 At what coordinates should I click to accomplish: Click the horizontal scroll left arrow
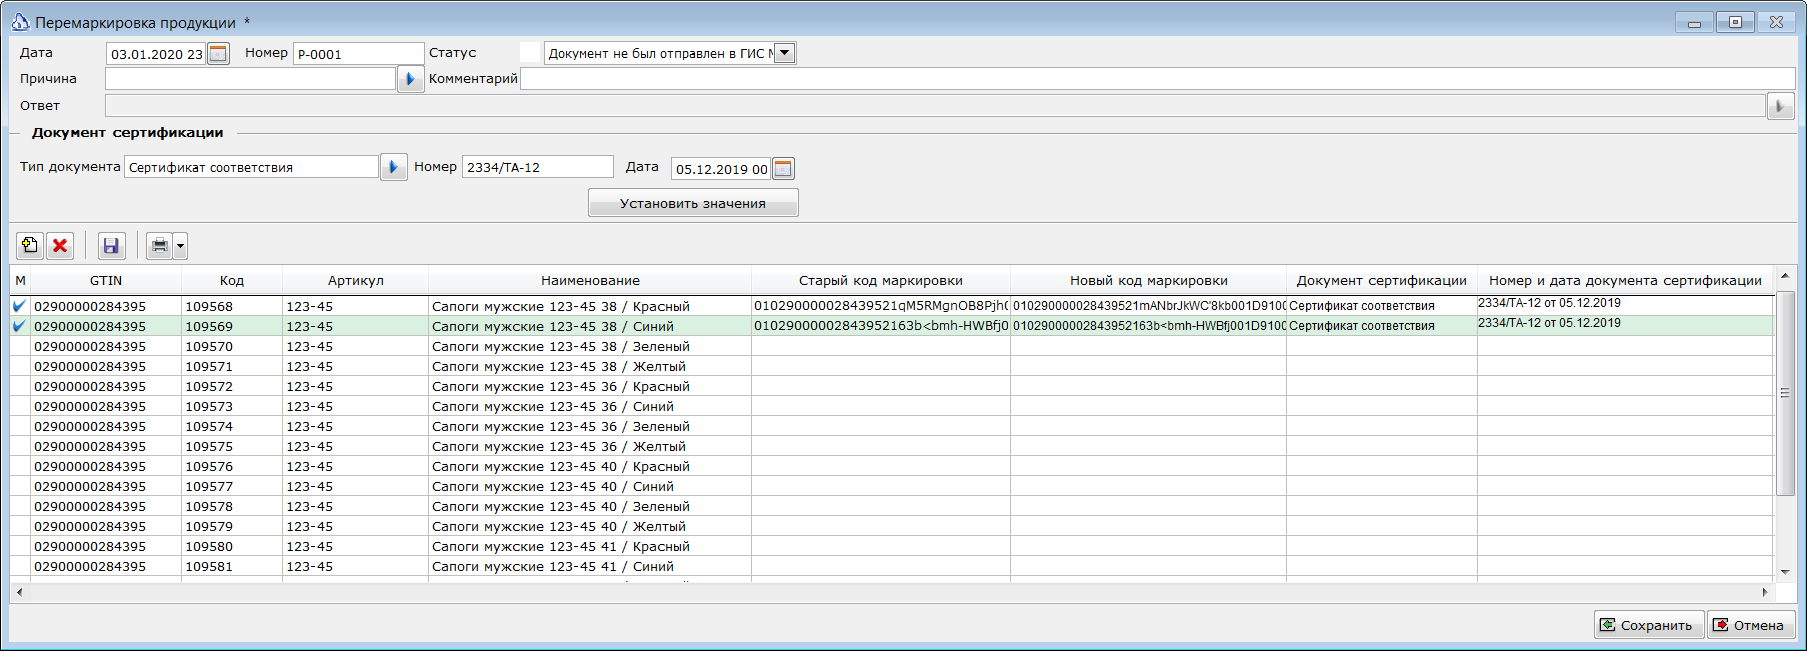point(19,592)
